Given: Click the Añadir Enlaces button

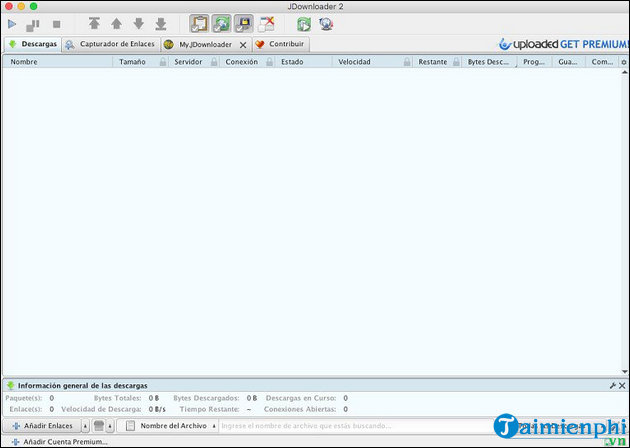Looking at the screenshot, I should click(42, 426).
